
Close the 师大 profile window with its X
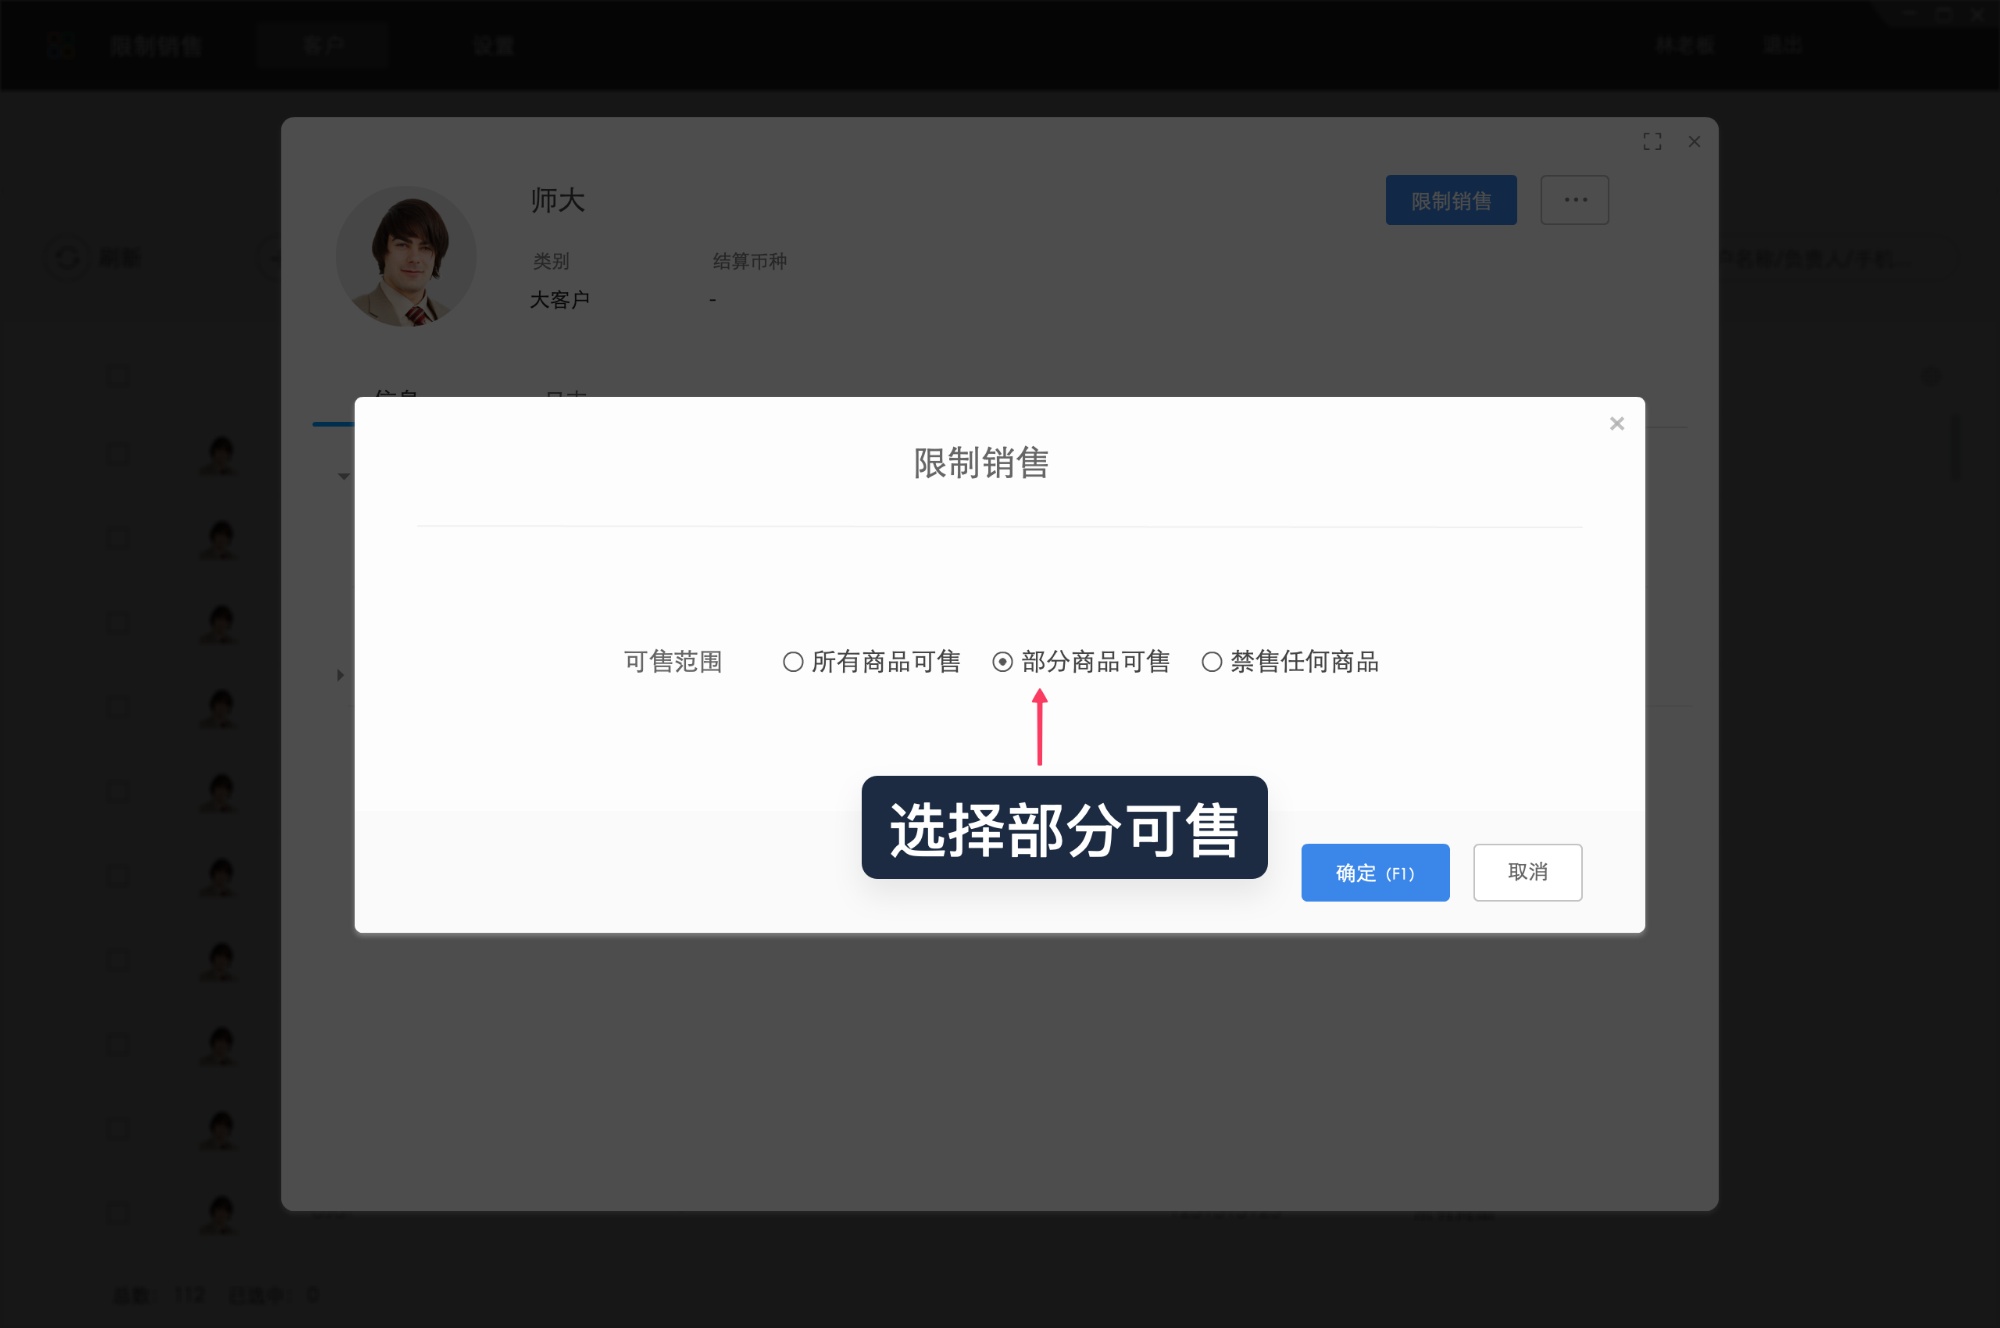(x=1694, y=142)
